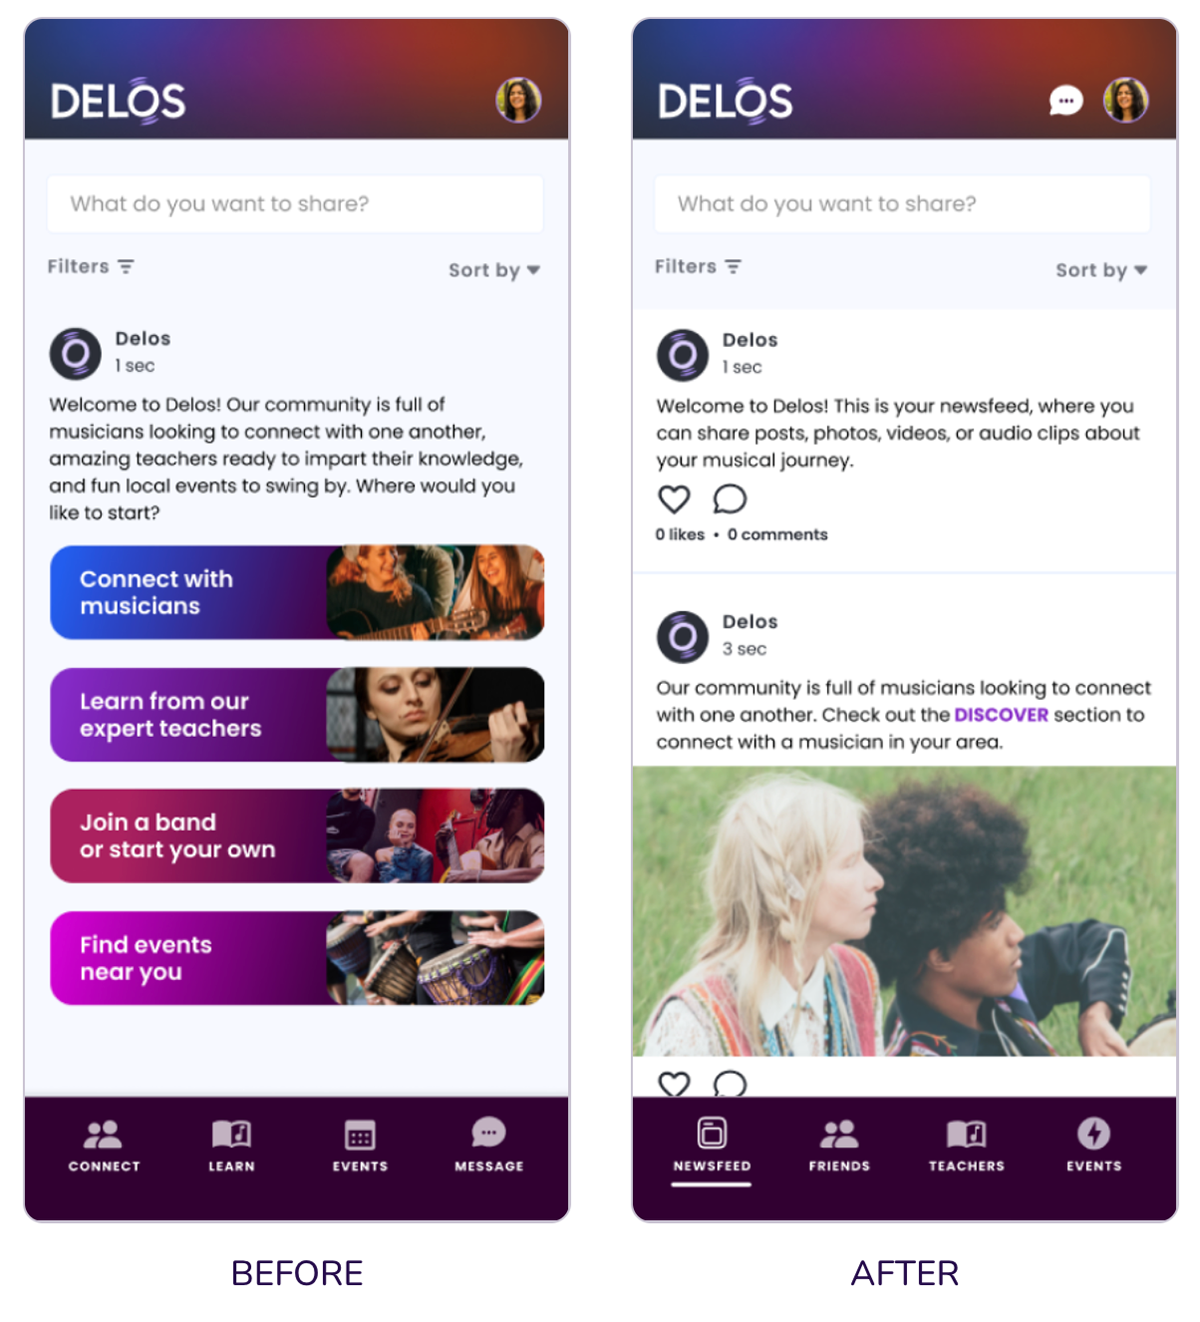Open the Filters control in Before screen
Viewport: 1200px width, 1322px height.
(x=91, y=267)
